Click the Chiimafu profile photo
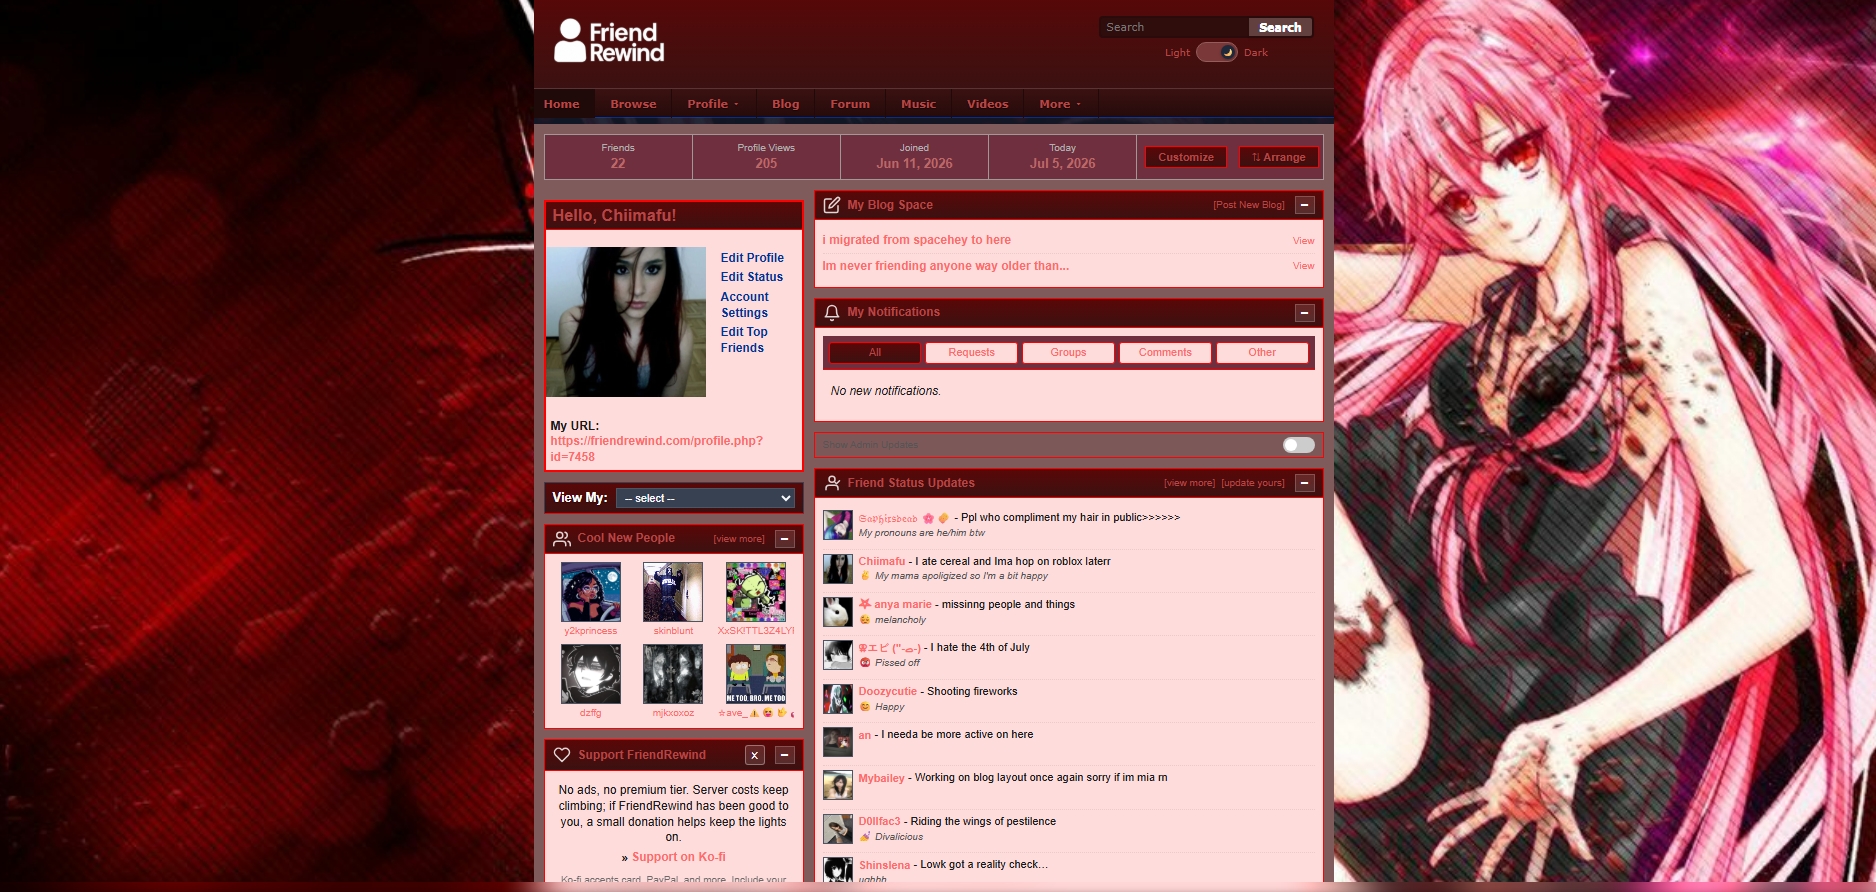The image size is (1876, 892). tap(626, 322)
